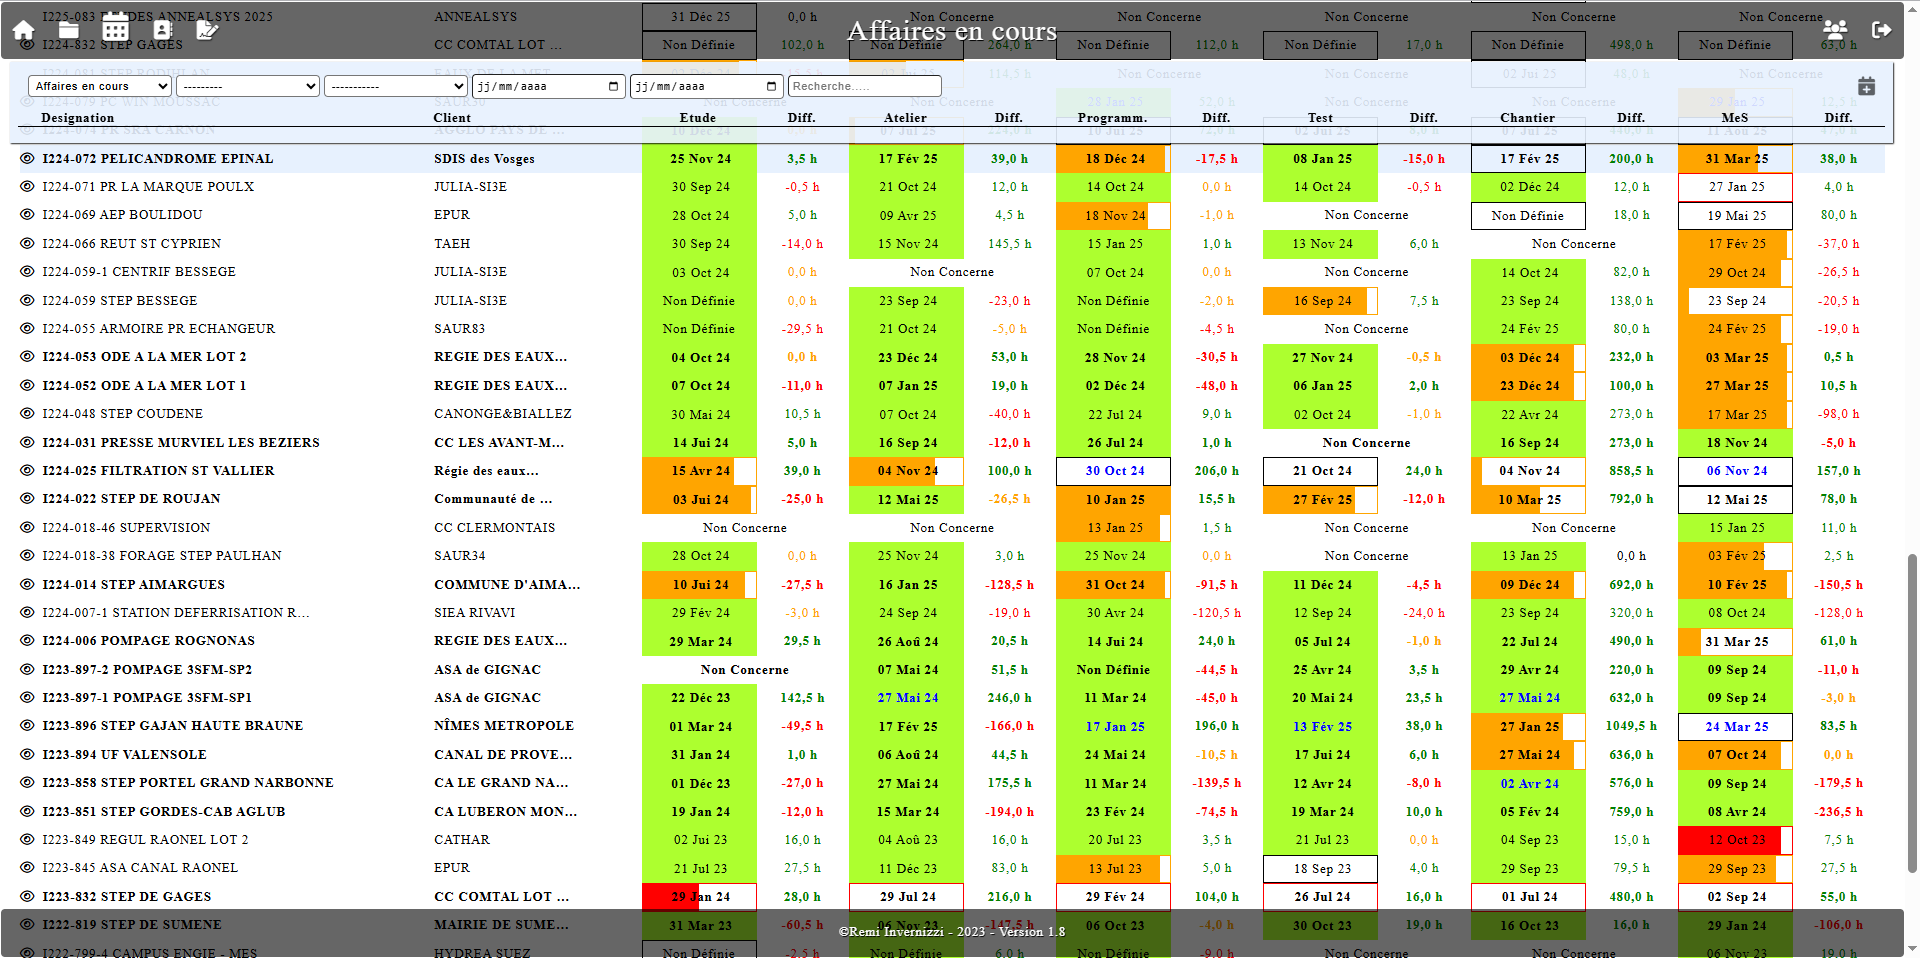
Task: Click eye icon for I224-022 STEP DE ROUJAN
Action: [27, 498]
